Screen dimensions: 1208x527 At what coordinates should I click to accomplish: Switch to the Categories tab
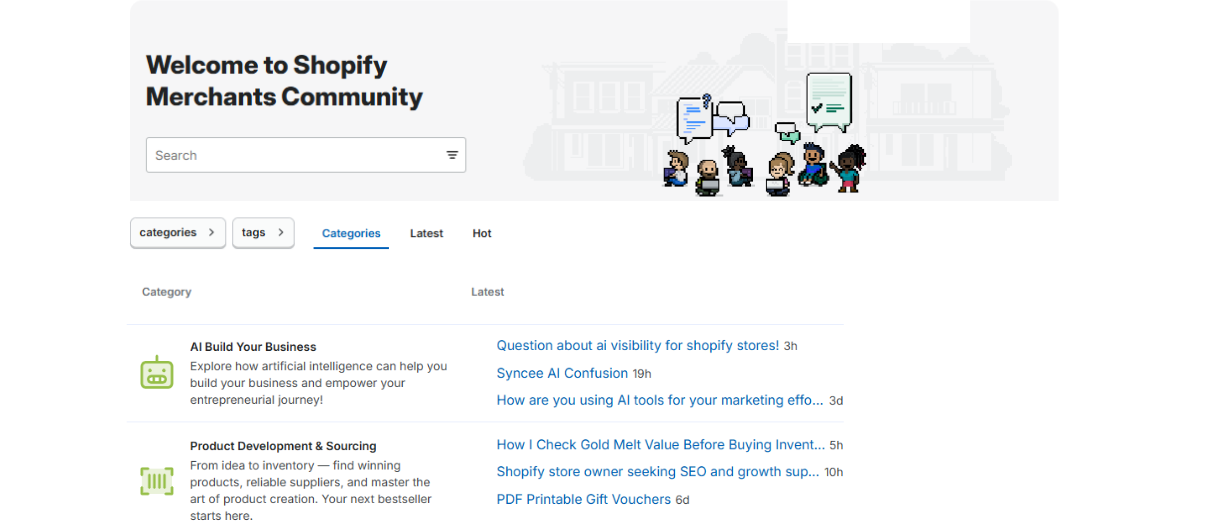[351, 234]
